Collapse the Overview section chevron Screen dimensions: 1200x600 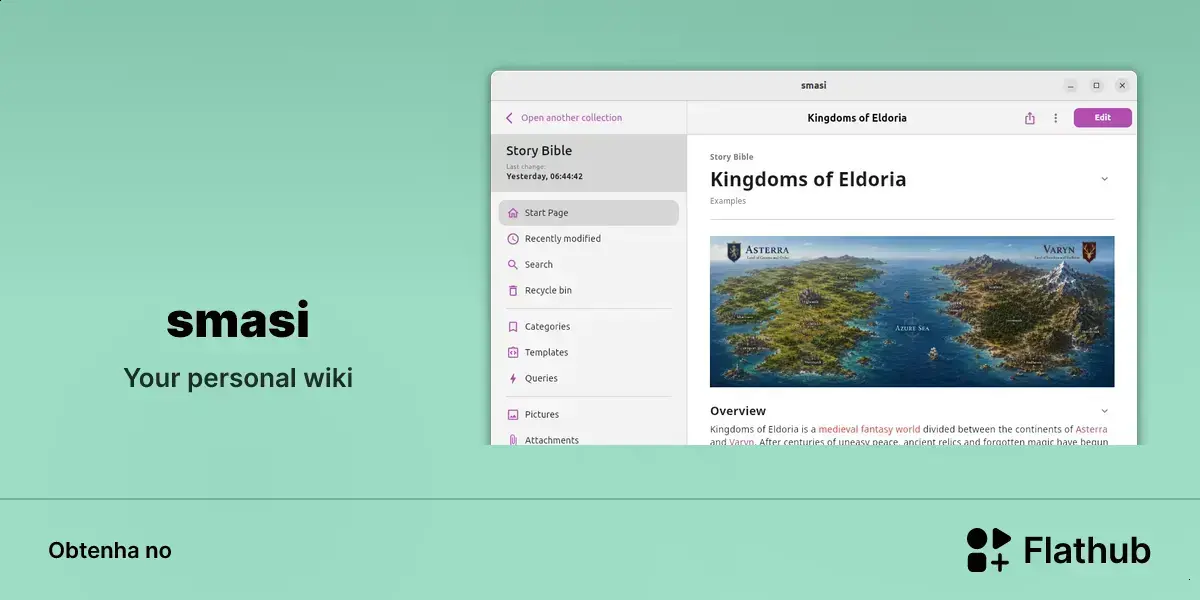[1105, 411]
